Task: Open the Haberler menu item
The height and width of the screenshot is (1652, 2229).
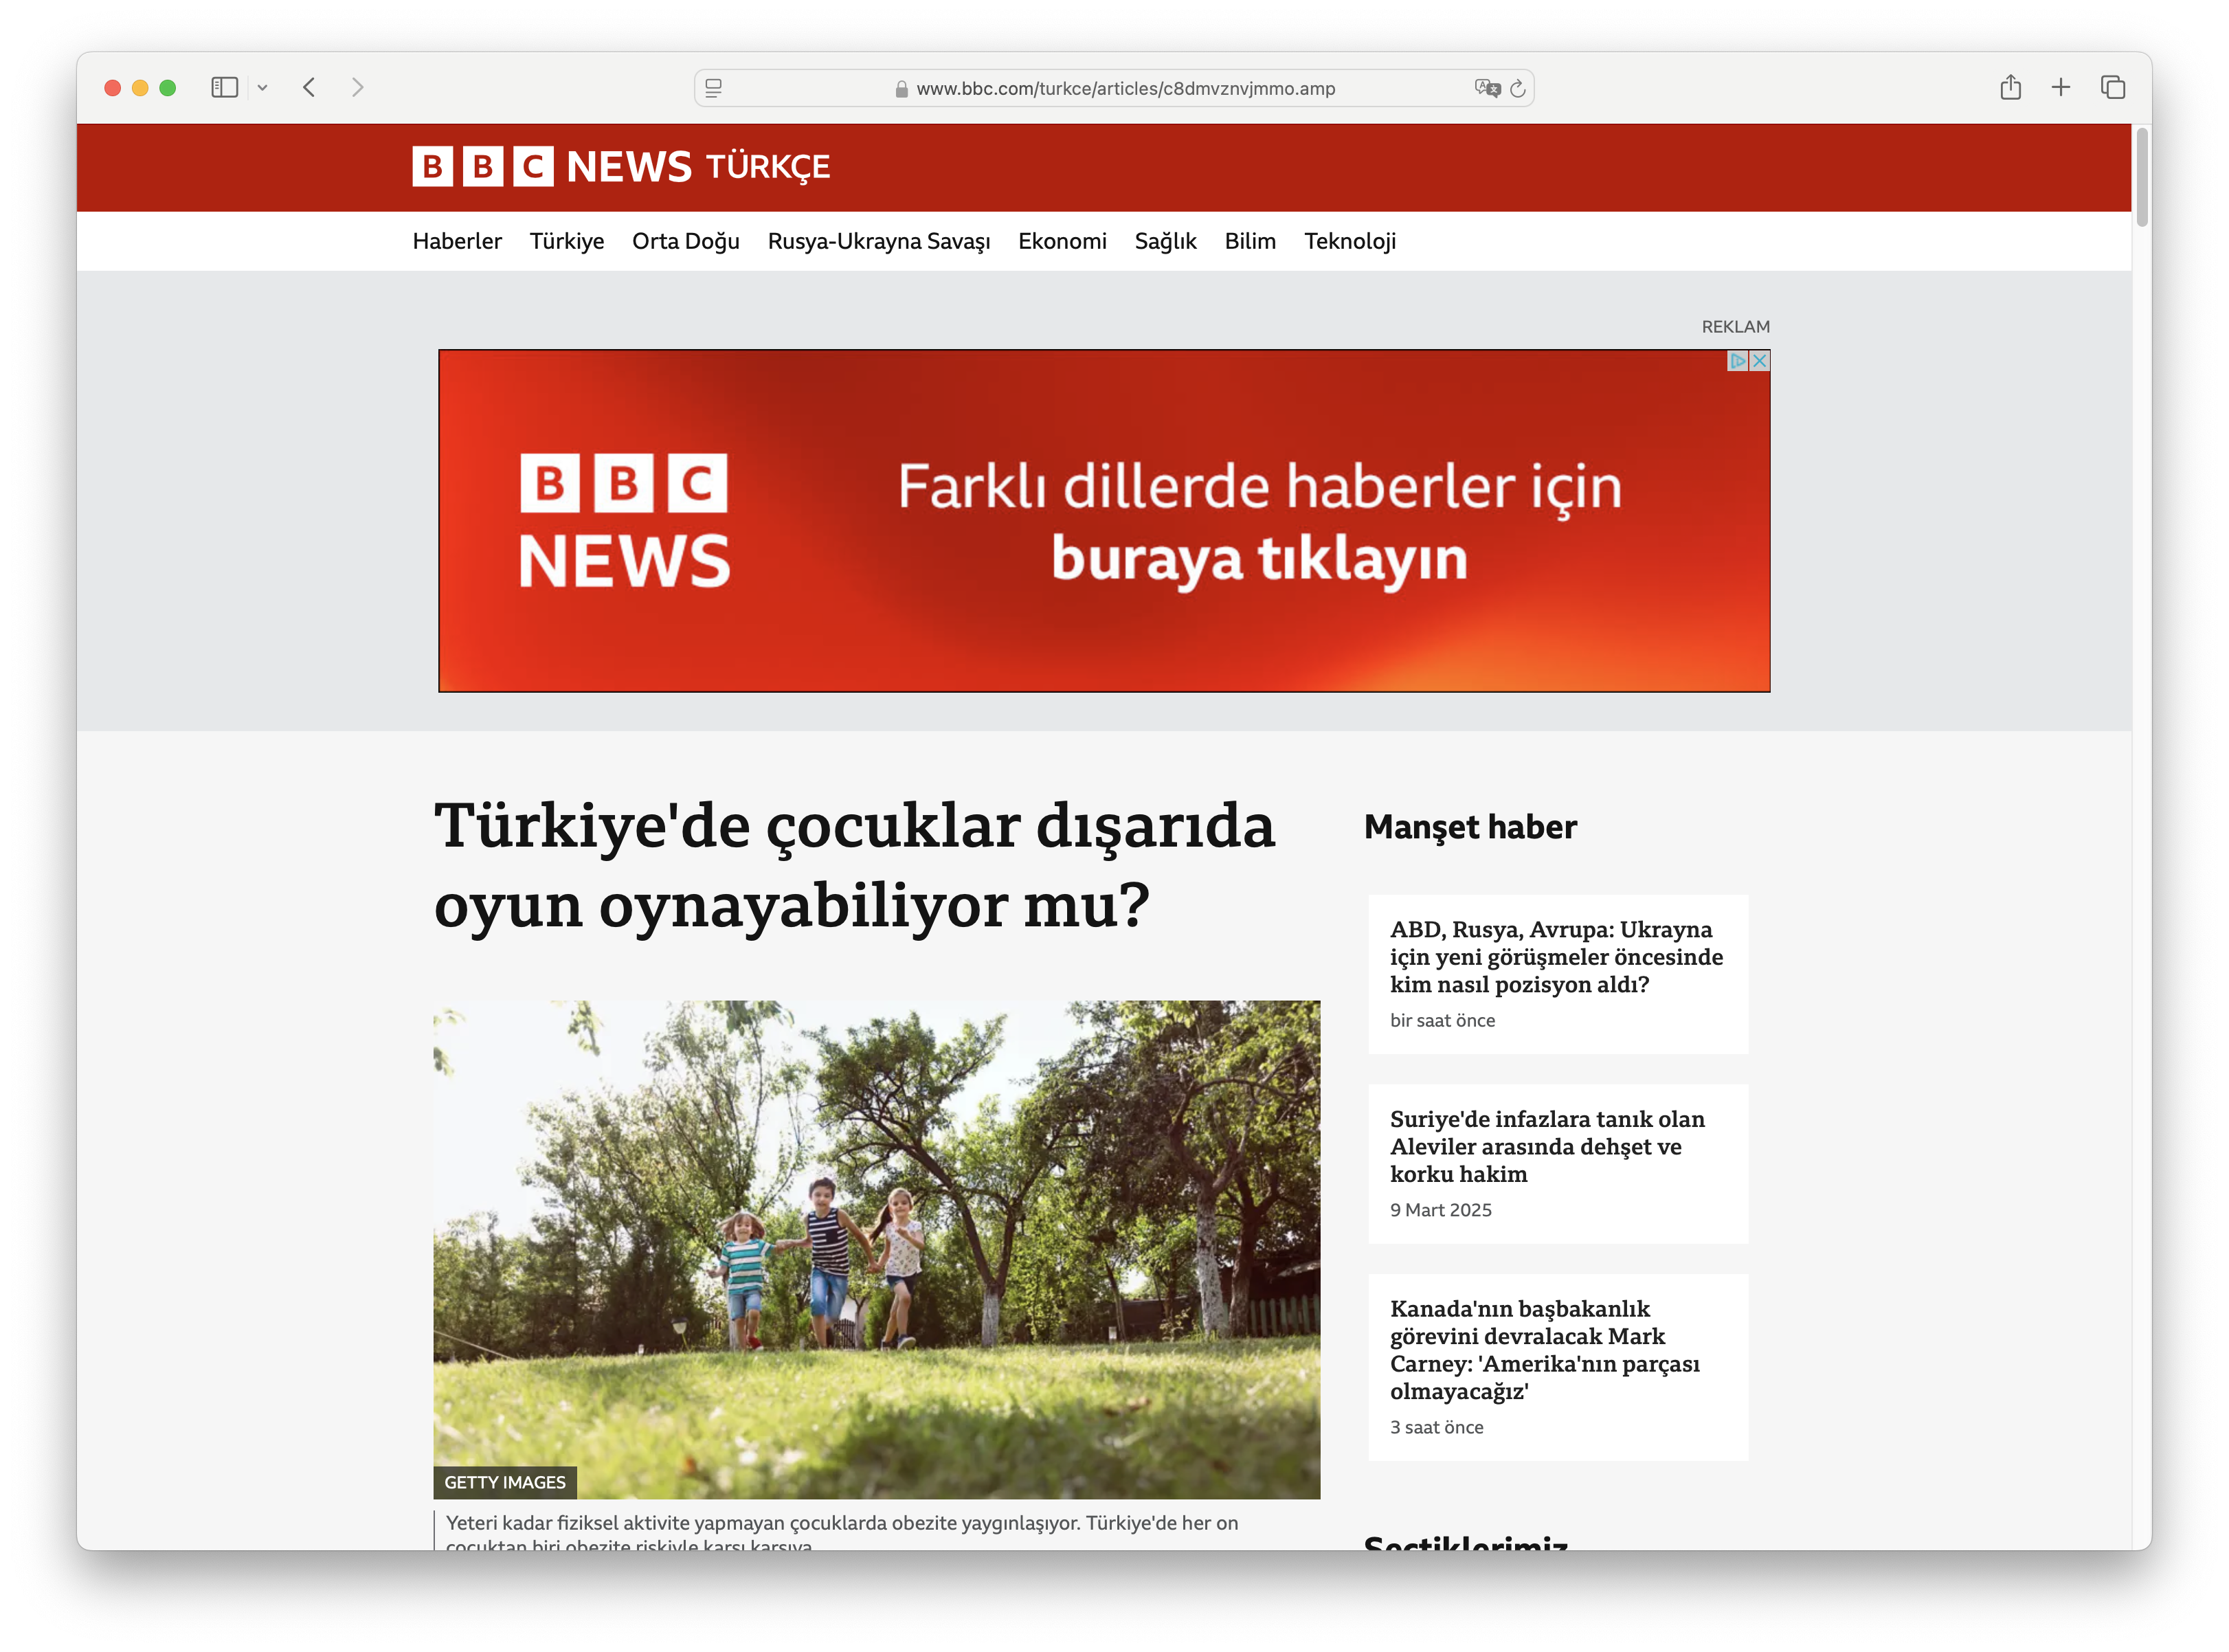Action: click(457, 241)
